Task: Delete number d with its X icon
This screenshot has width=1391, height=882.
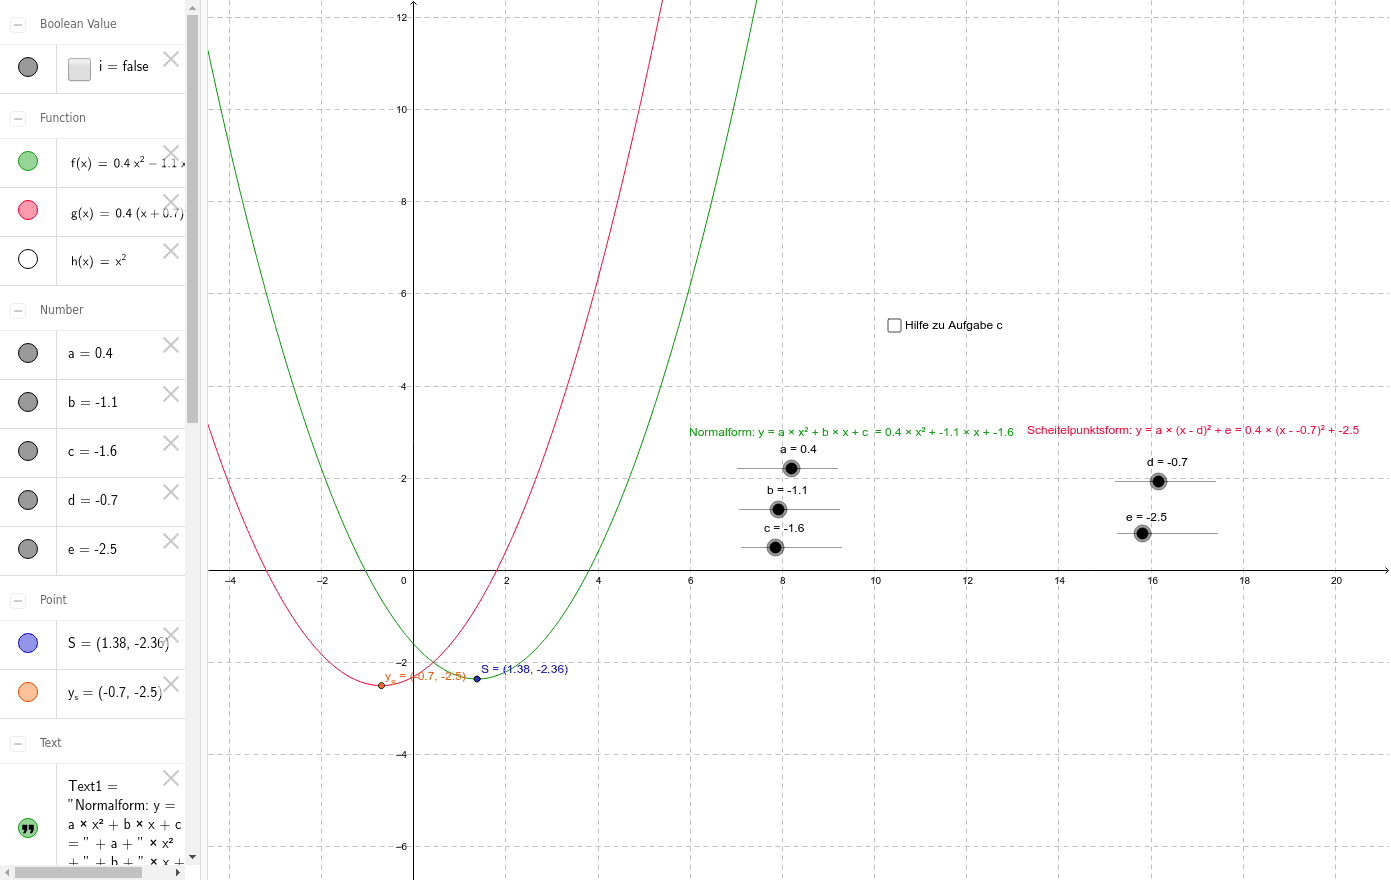Action: coord(171,492)
